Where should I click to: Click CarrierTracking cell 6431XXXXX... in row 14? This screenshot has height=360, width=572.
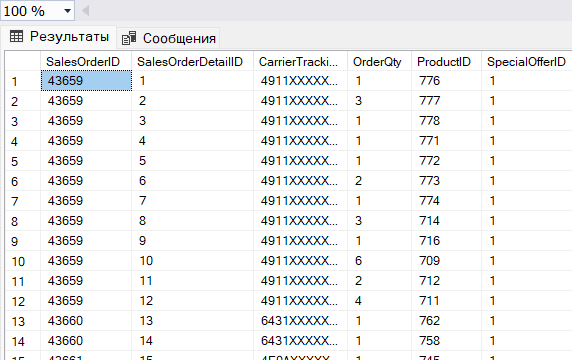click(x=301, y=341)
